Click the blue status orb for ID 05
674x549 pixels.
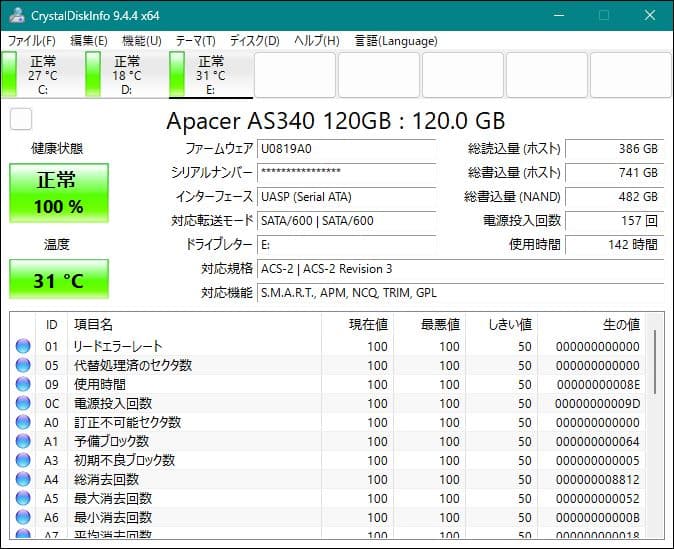[23, 365]
